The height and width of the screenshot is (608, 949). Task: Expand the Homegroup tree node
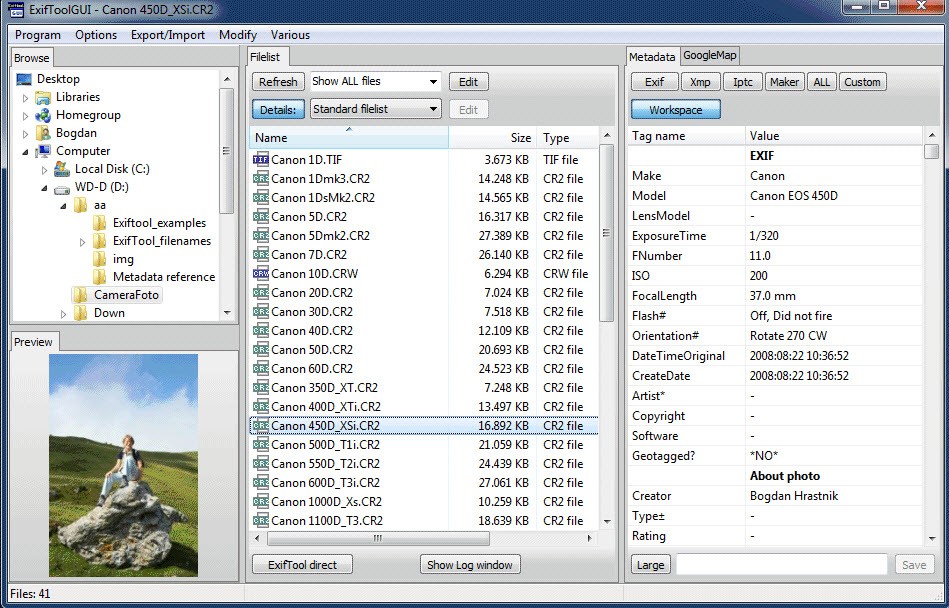[25, 116]
